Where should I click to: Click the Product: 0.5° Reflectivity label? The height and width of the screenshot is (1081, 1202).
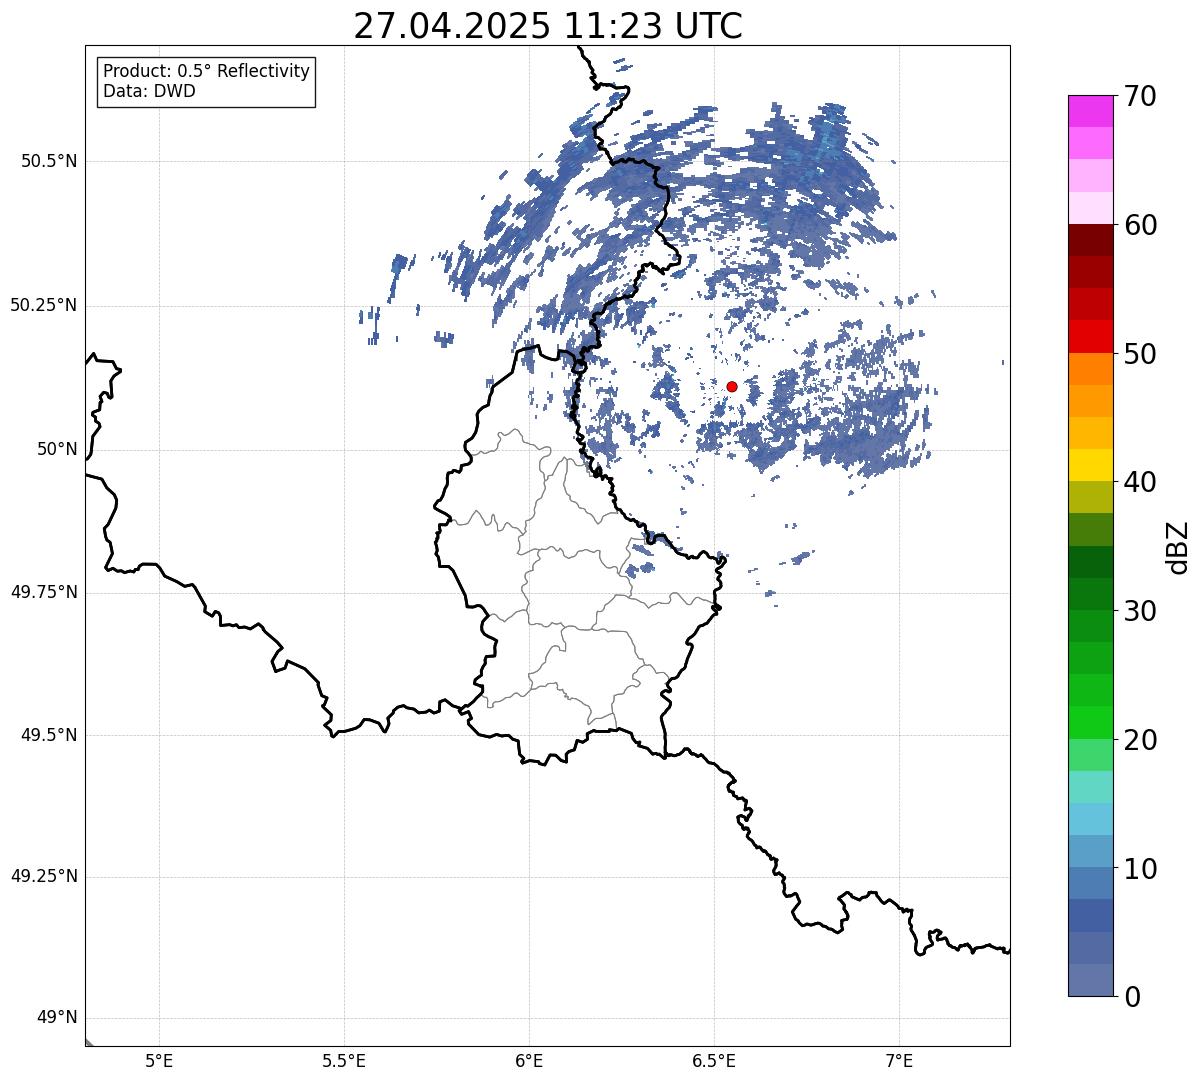206,72
